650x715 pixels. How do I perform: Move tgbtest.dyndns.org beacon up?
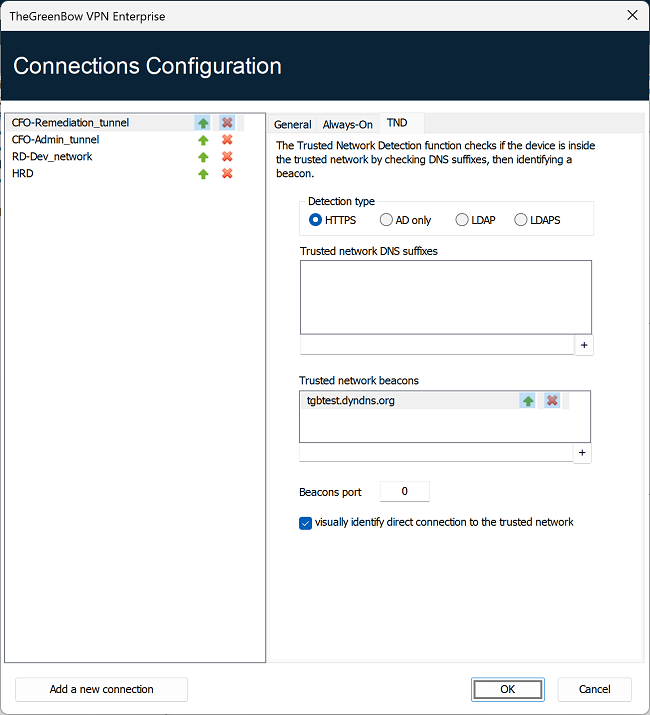coord(528,401)
